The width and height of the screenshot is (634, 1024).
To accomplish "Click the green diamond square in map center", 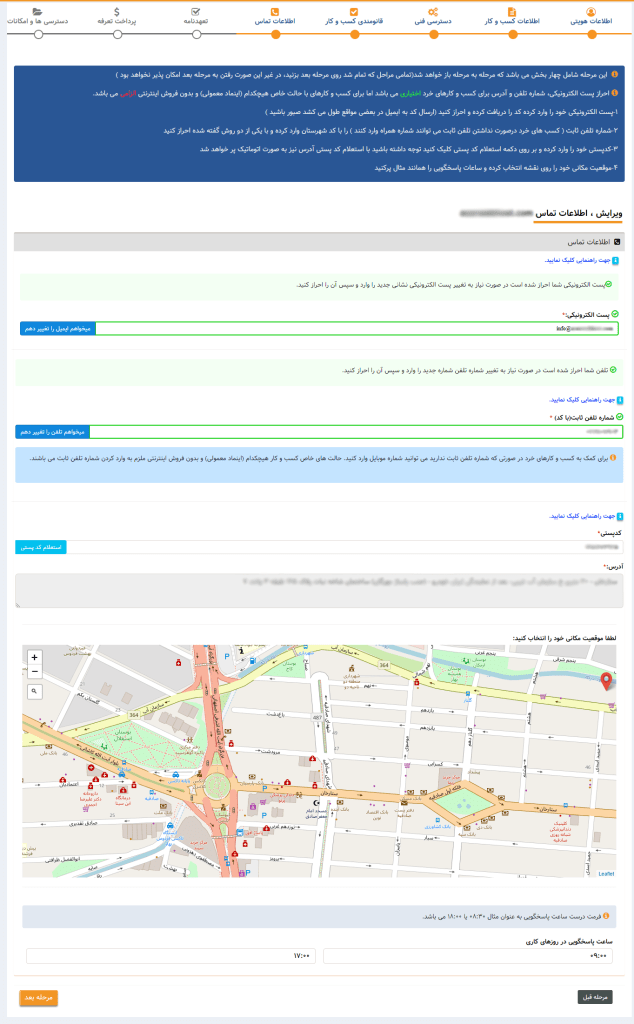I will [x=464, y=801].
